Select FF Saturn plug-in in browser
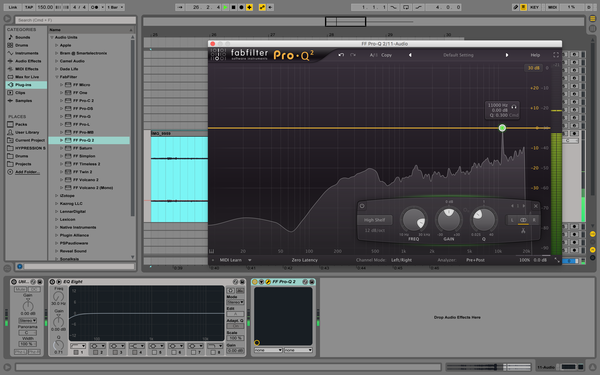 point(82,148)
